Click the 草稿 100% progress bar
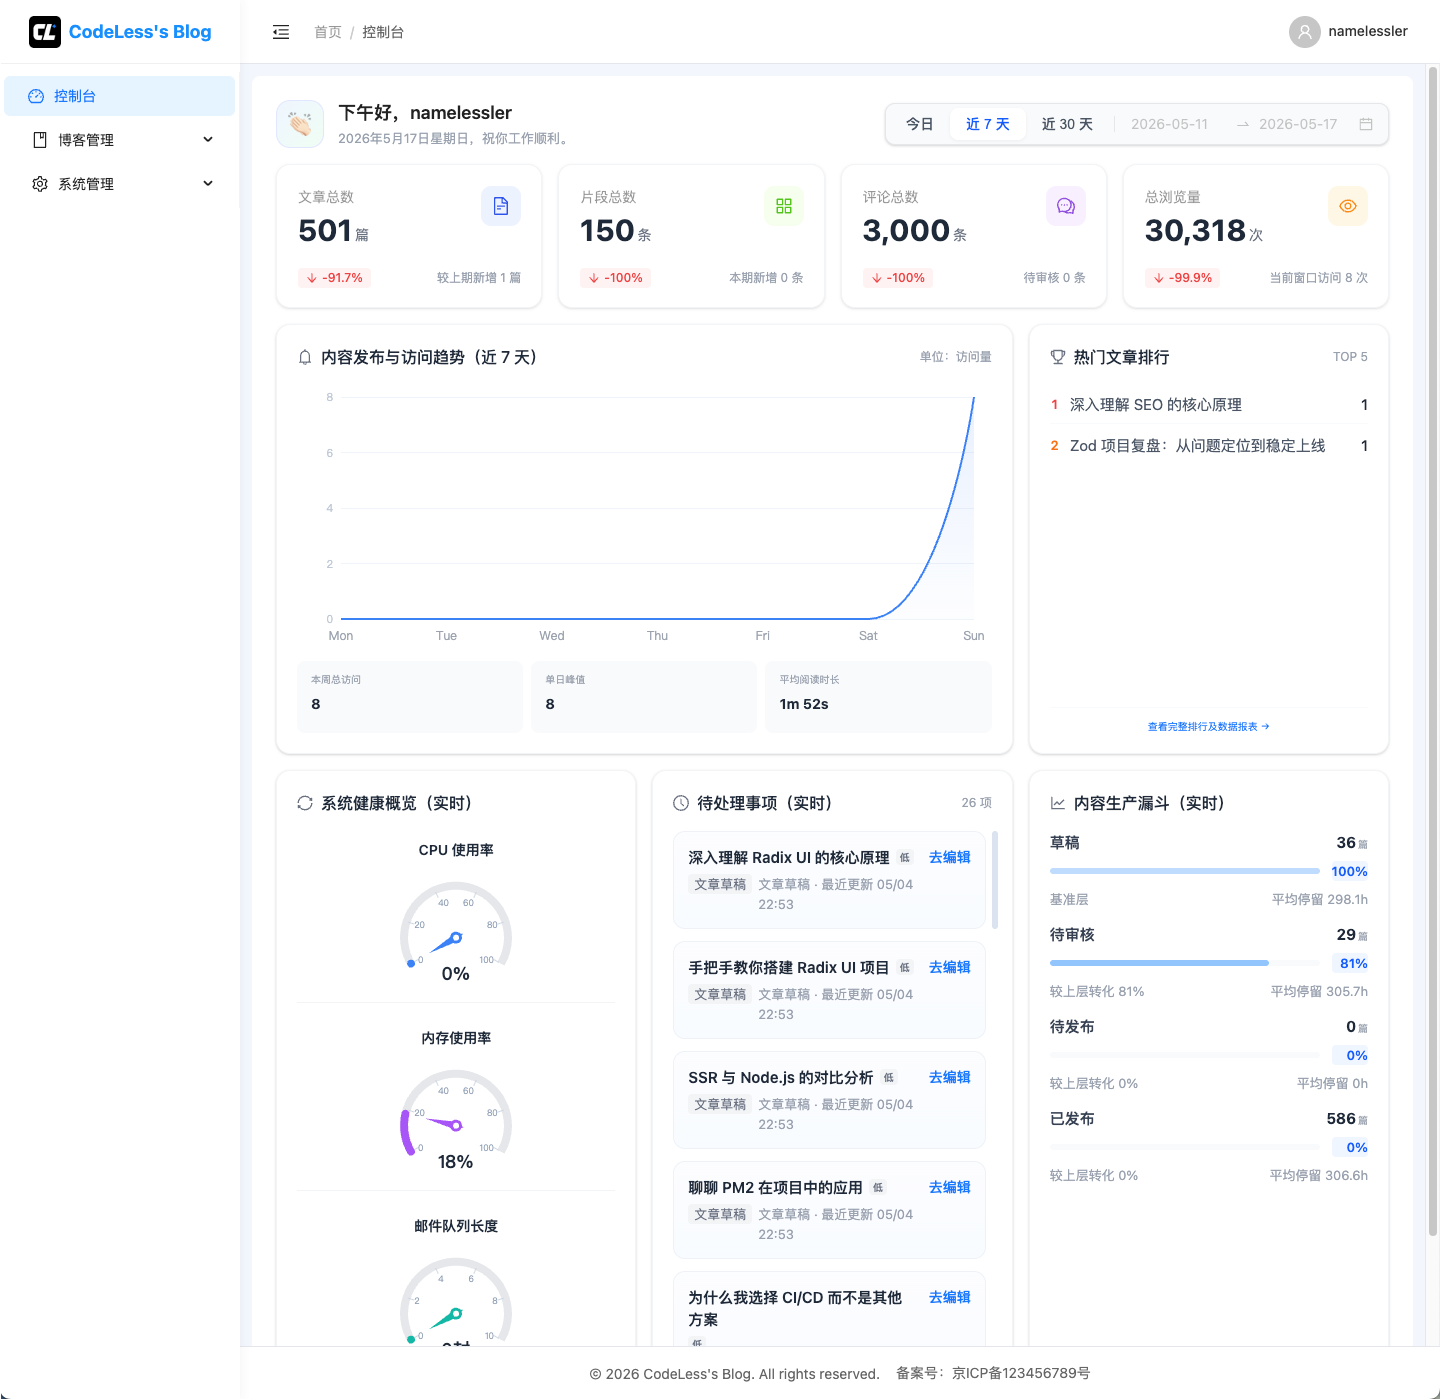Viewport: 1440px width, 1399px height. (1185, 871)
